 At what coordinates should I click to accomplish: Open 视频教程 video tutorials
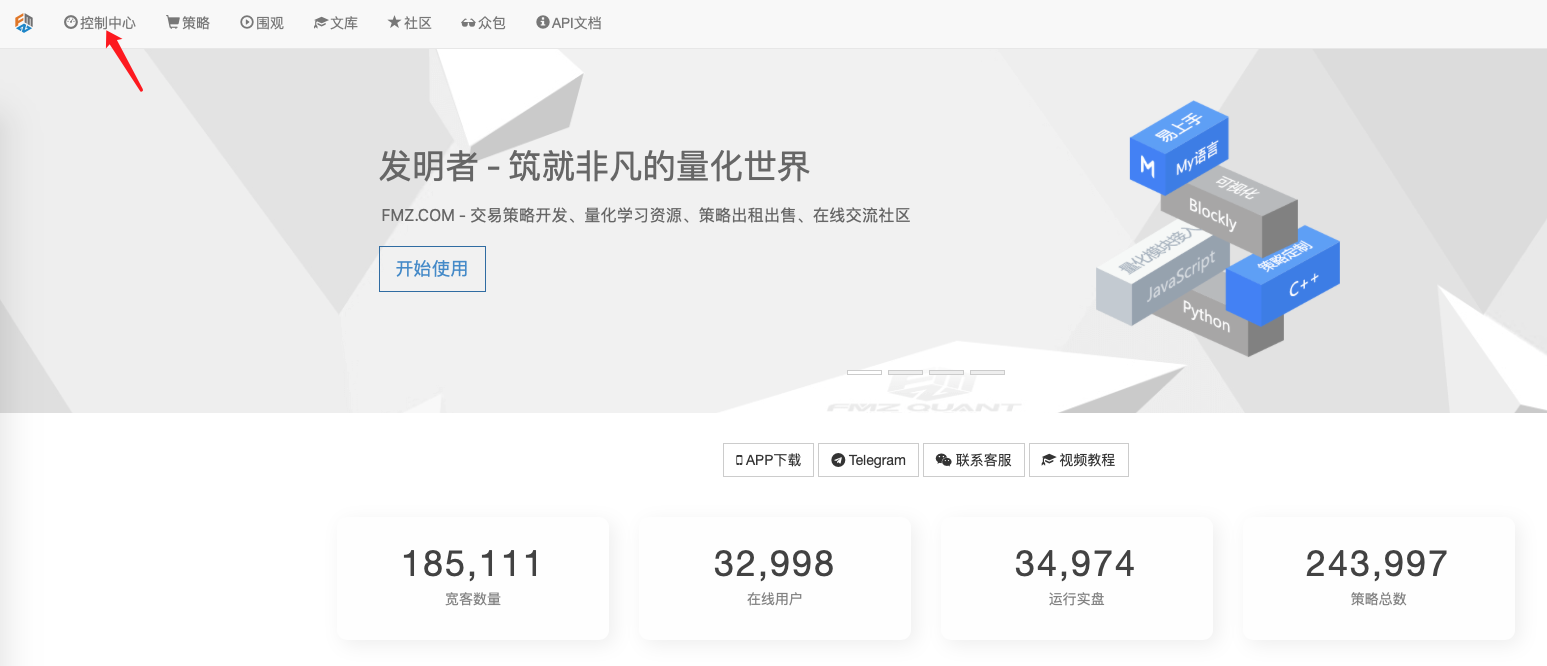pos(1079,460)
